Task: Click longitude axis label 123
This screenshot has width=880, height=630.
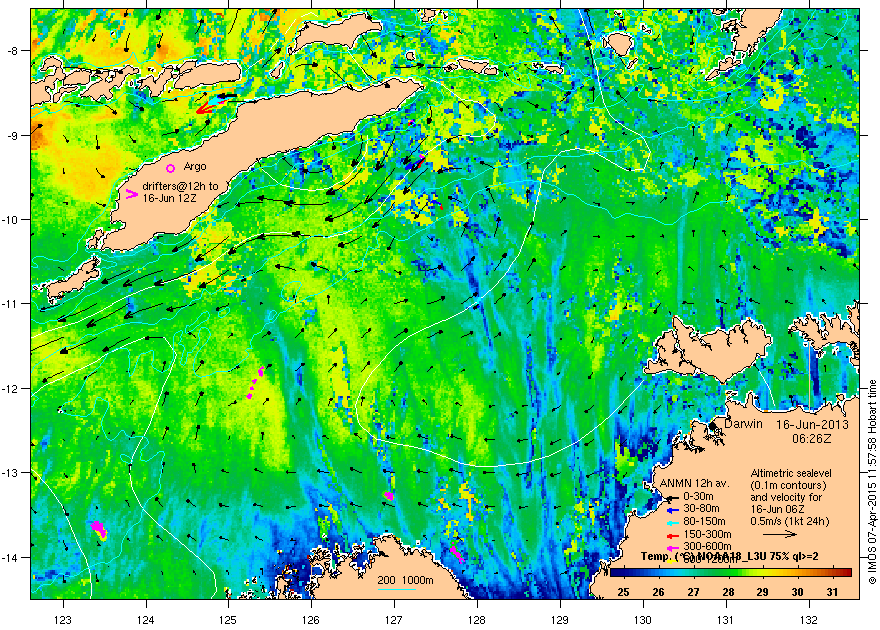Action: [63, 620]
